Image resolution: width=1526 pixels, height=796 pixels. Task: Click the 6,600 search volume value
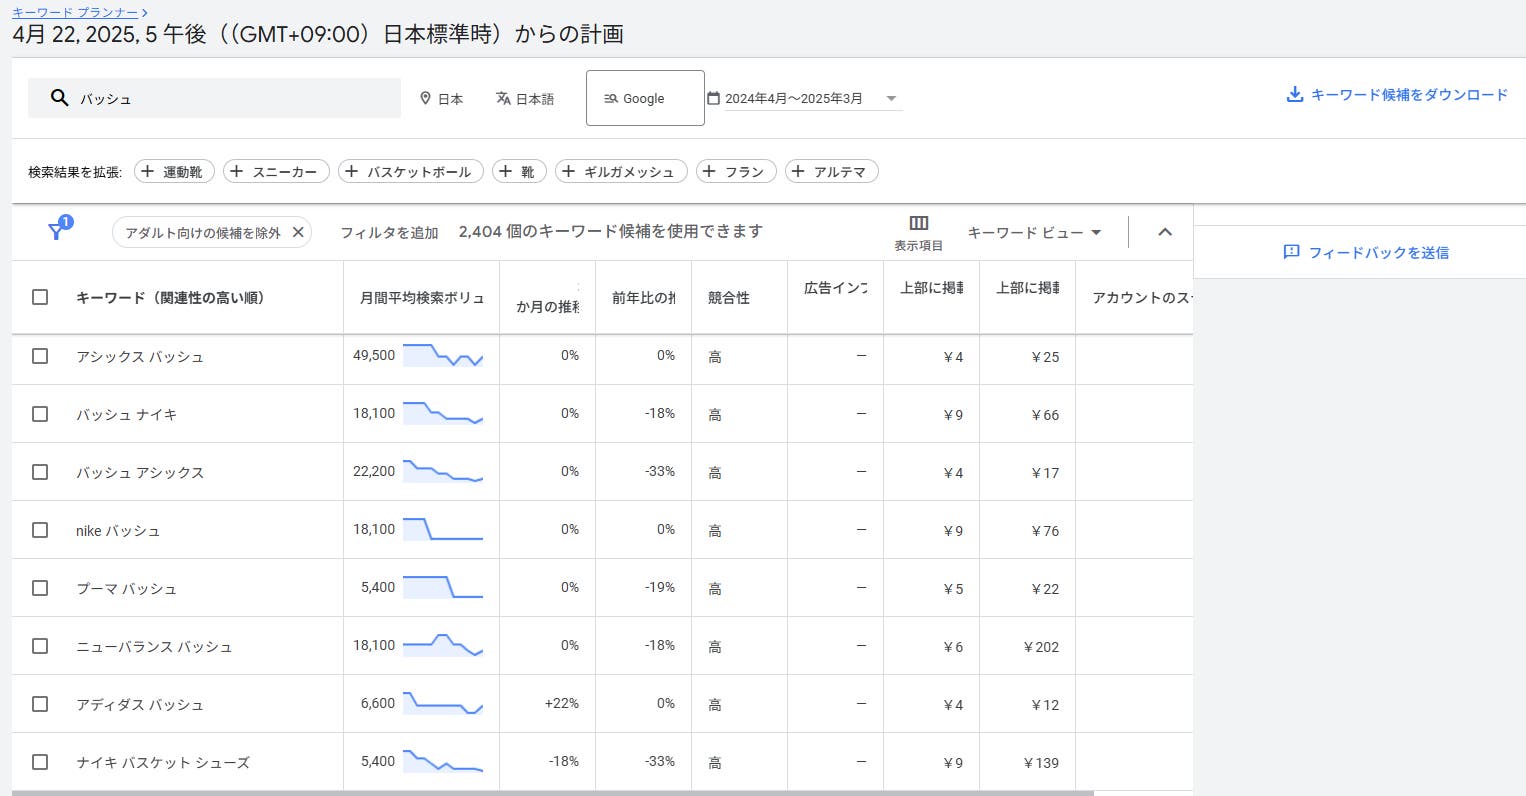tap(378, 703)
